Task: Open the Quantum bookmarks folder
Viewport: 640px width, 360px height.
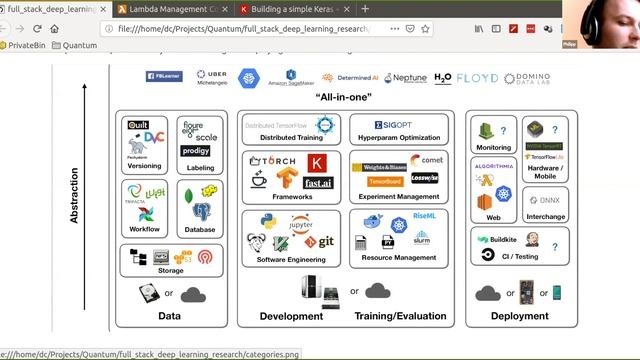Action: [x=75, y=45]
